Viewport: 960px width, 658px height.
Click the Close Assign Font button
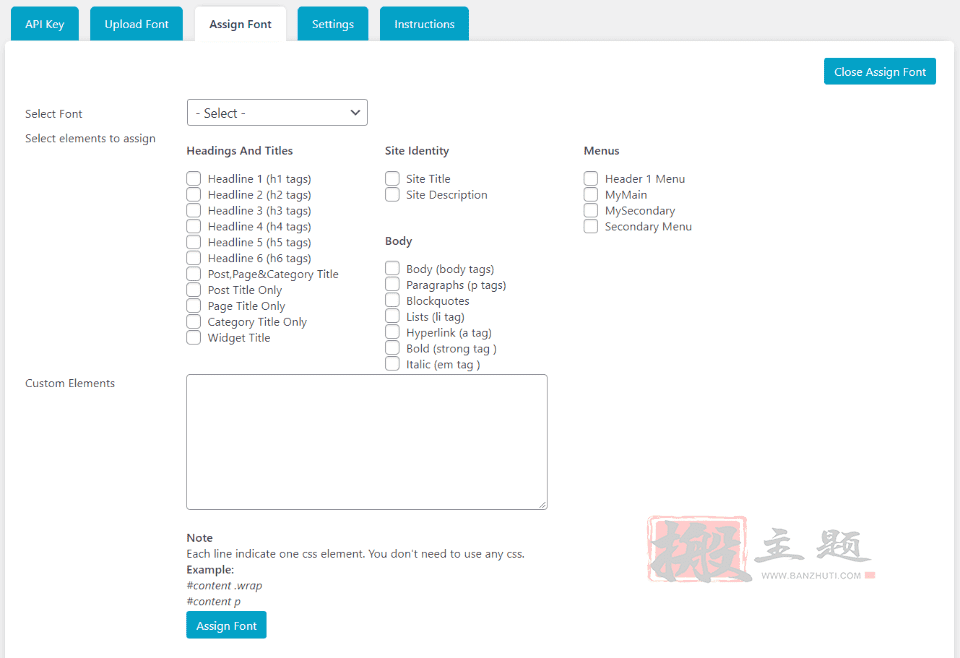pyautogui.click(x=880, y=72)
